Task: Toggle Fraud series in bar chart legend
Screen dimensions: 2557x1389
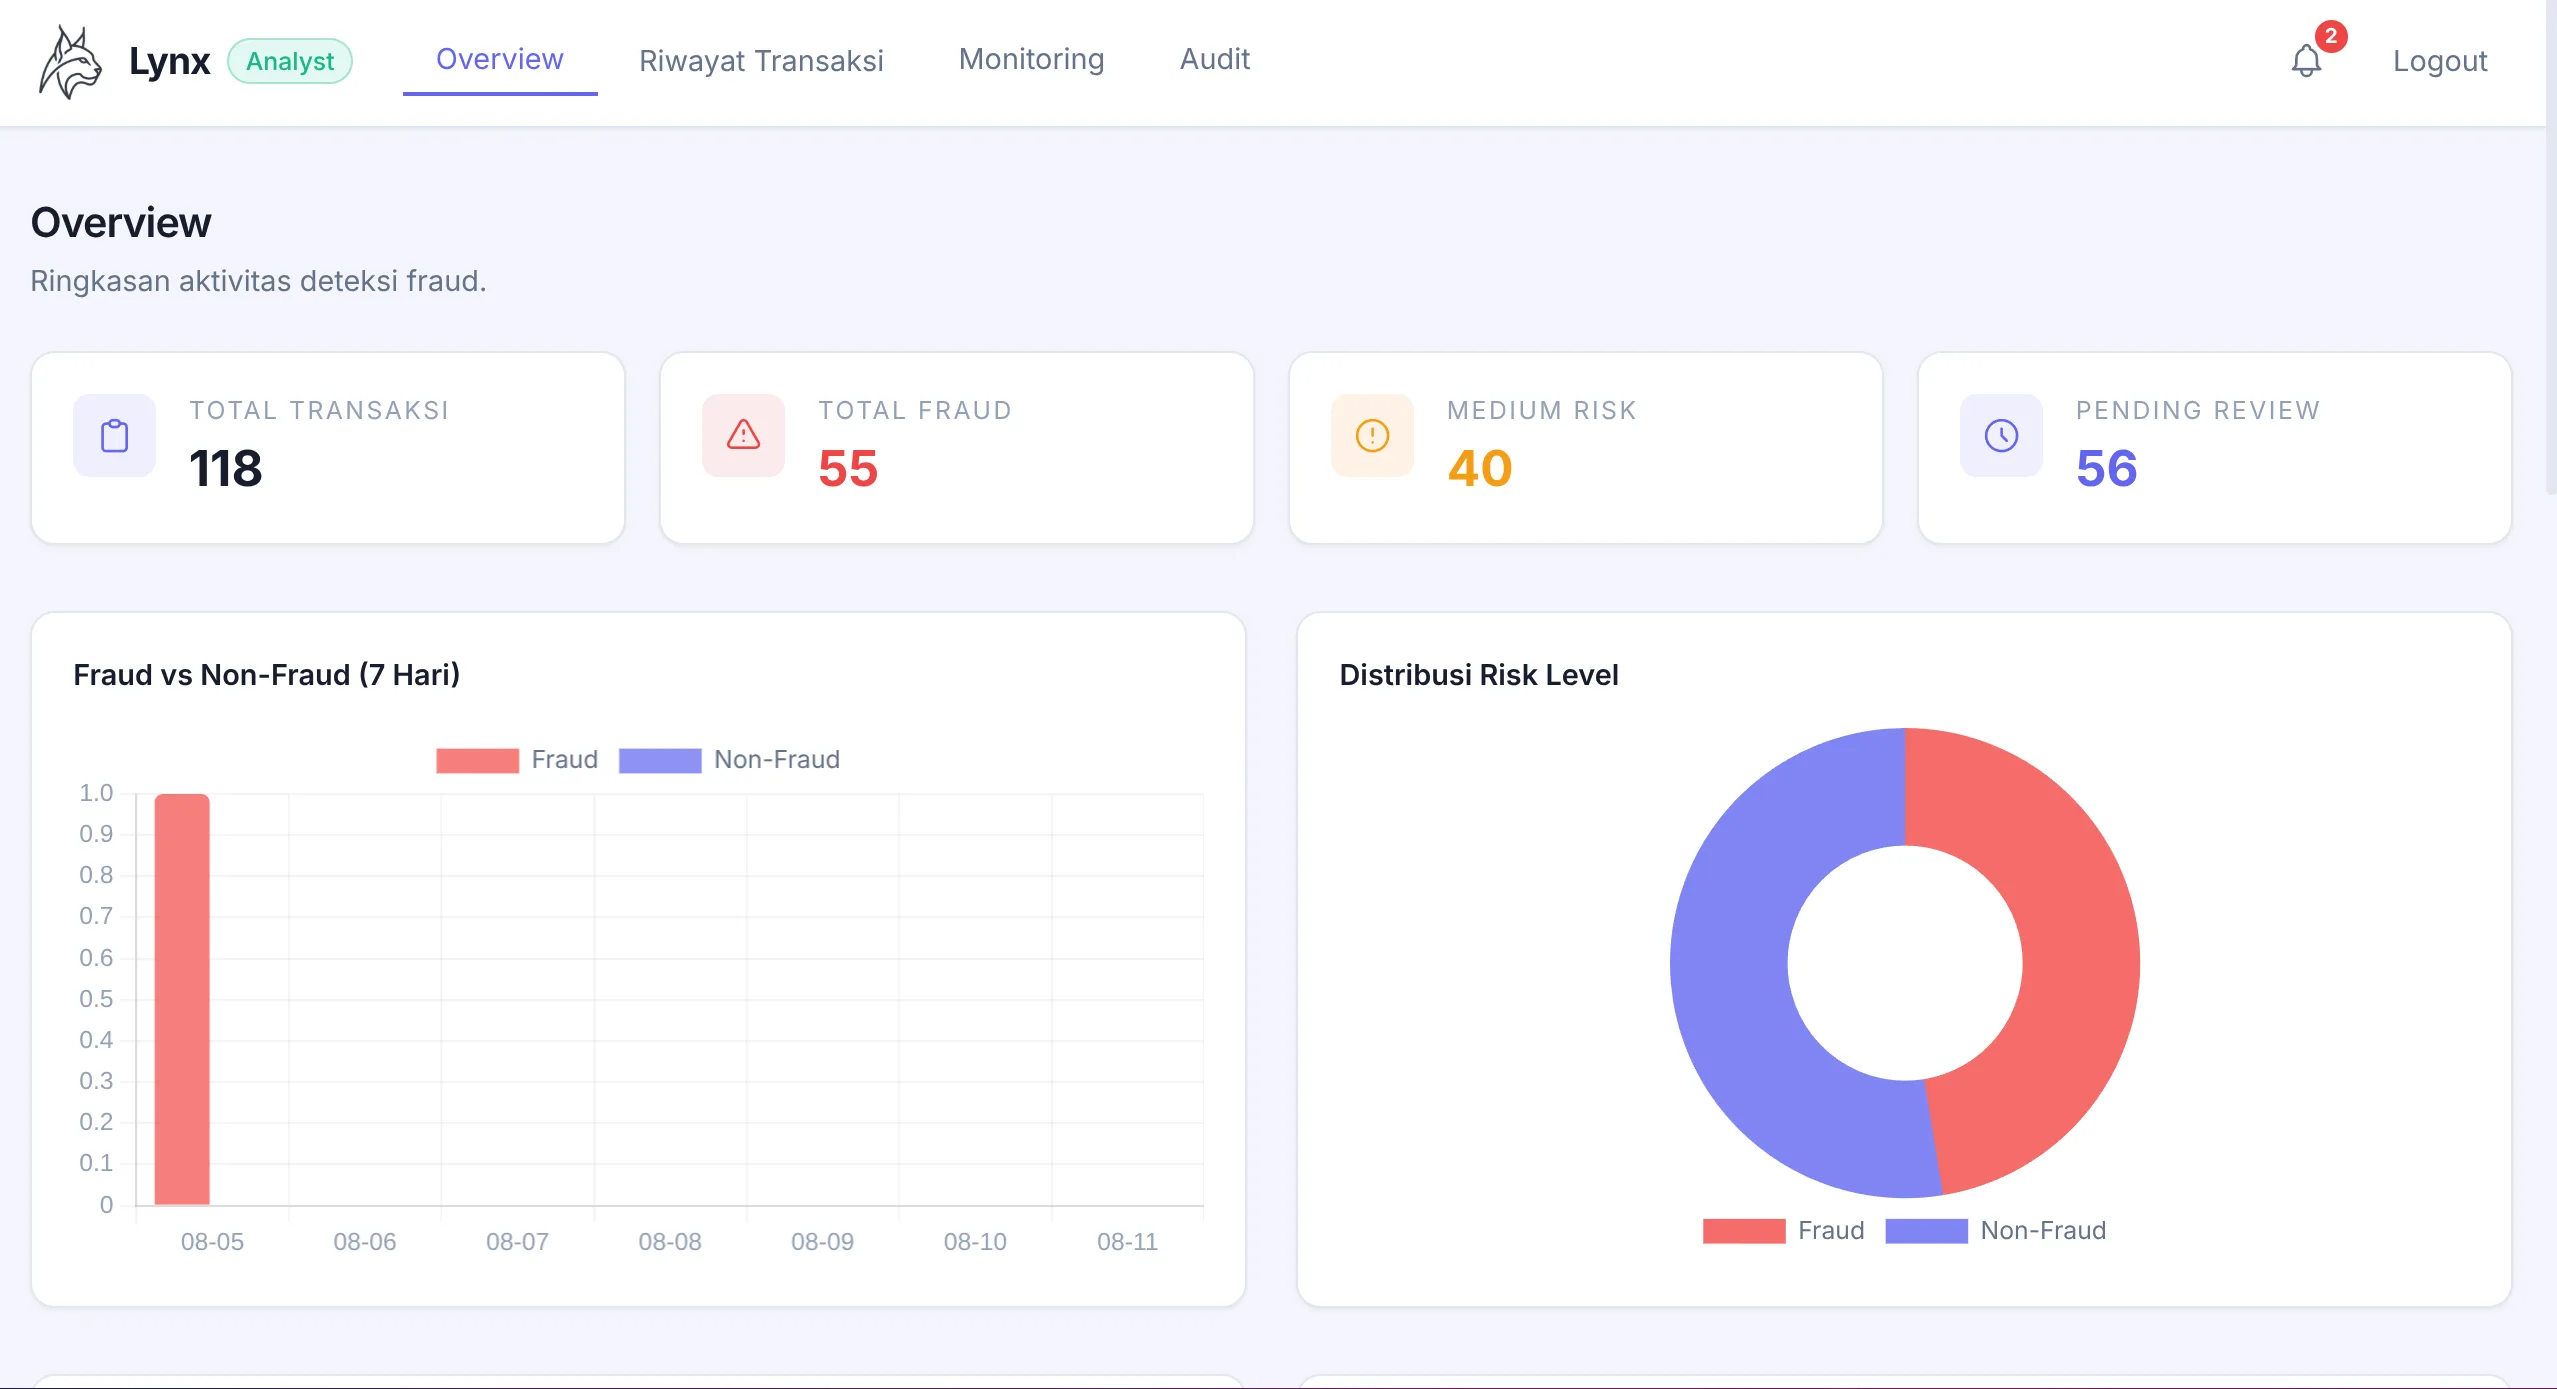Action: point(517,760)
